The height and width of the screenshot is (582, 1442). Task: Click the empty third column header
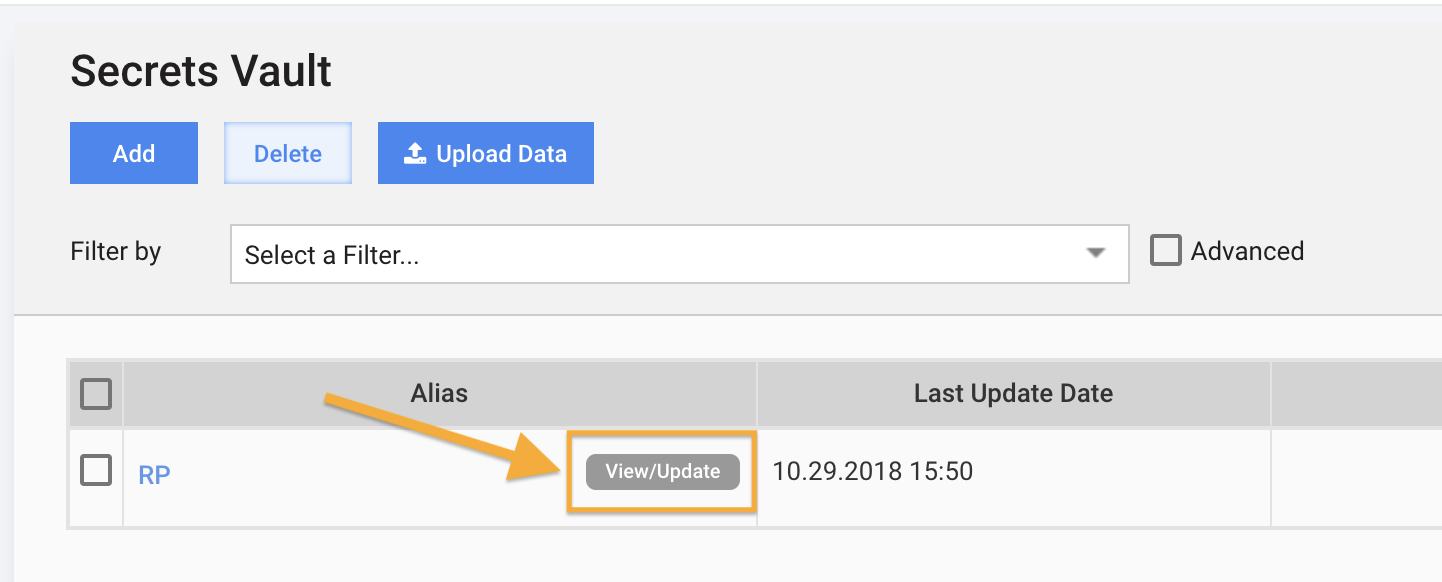click(1357, 393)
